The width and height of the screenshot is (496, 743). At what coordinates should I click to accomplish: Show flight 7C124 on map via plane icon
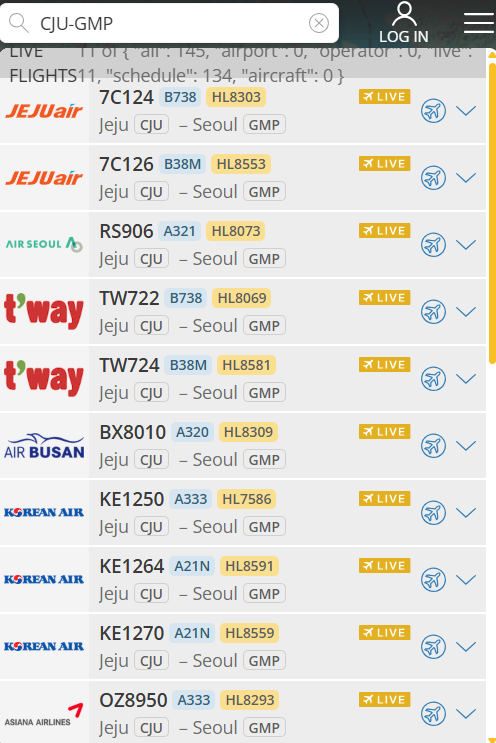pos(433,111)
